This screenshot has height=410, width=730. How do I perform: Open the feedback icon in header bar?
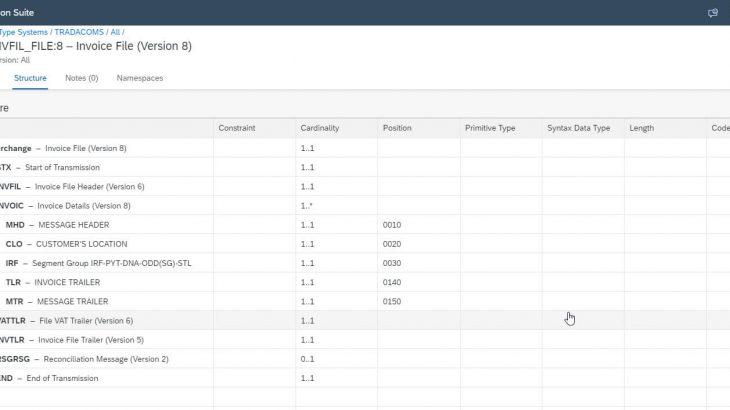[712, 13]
